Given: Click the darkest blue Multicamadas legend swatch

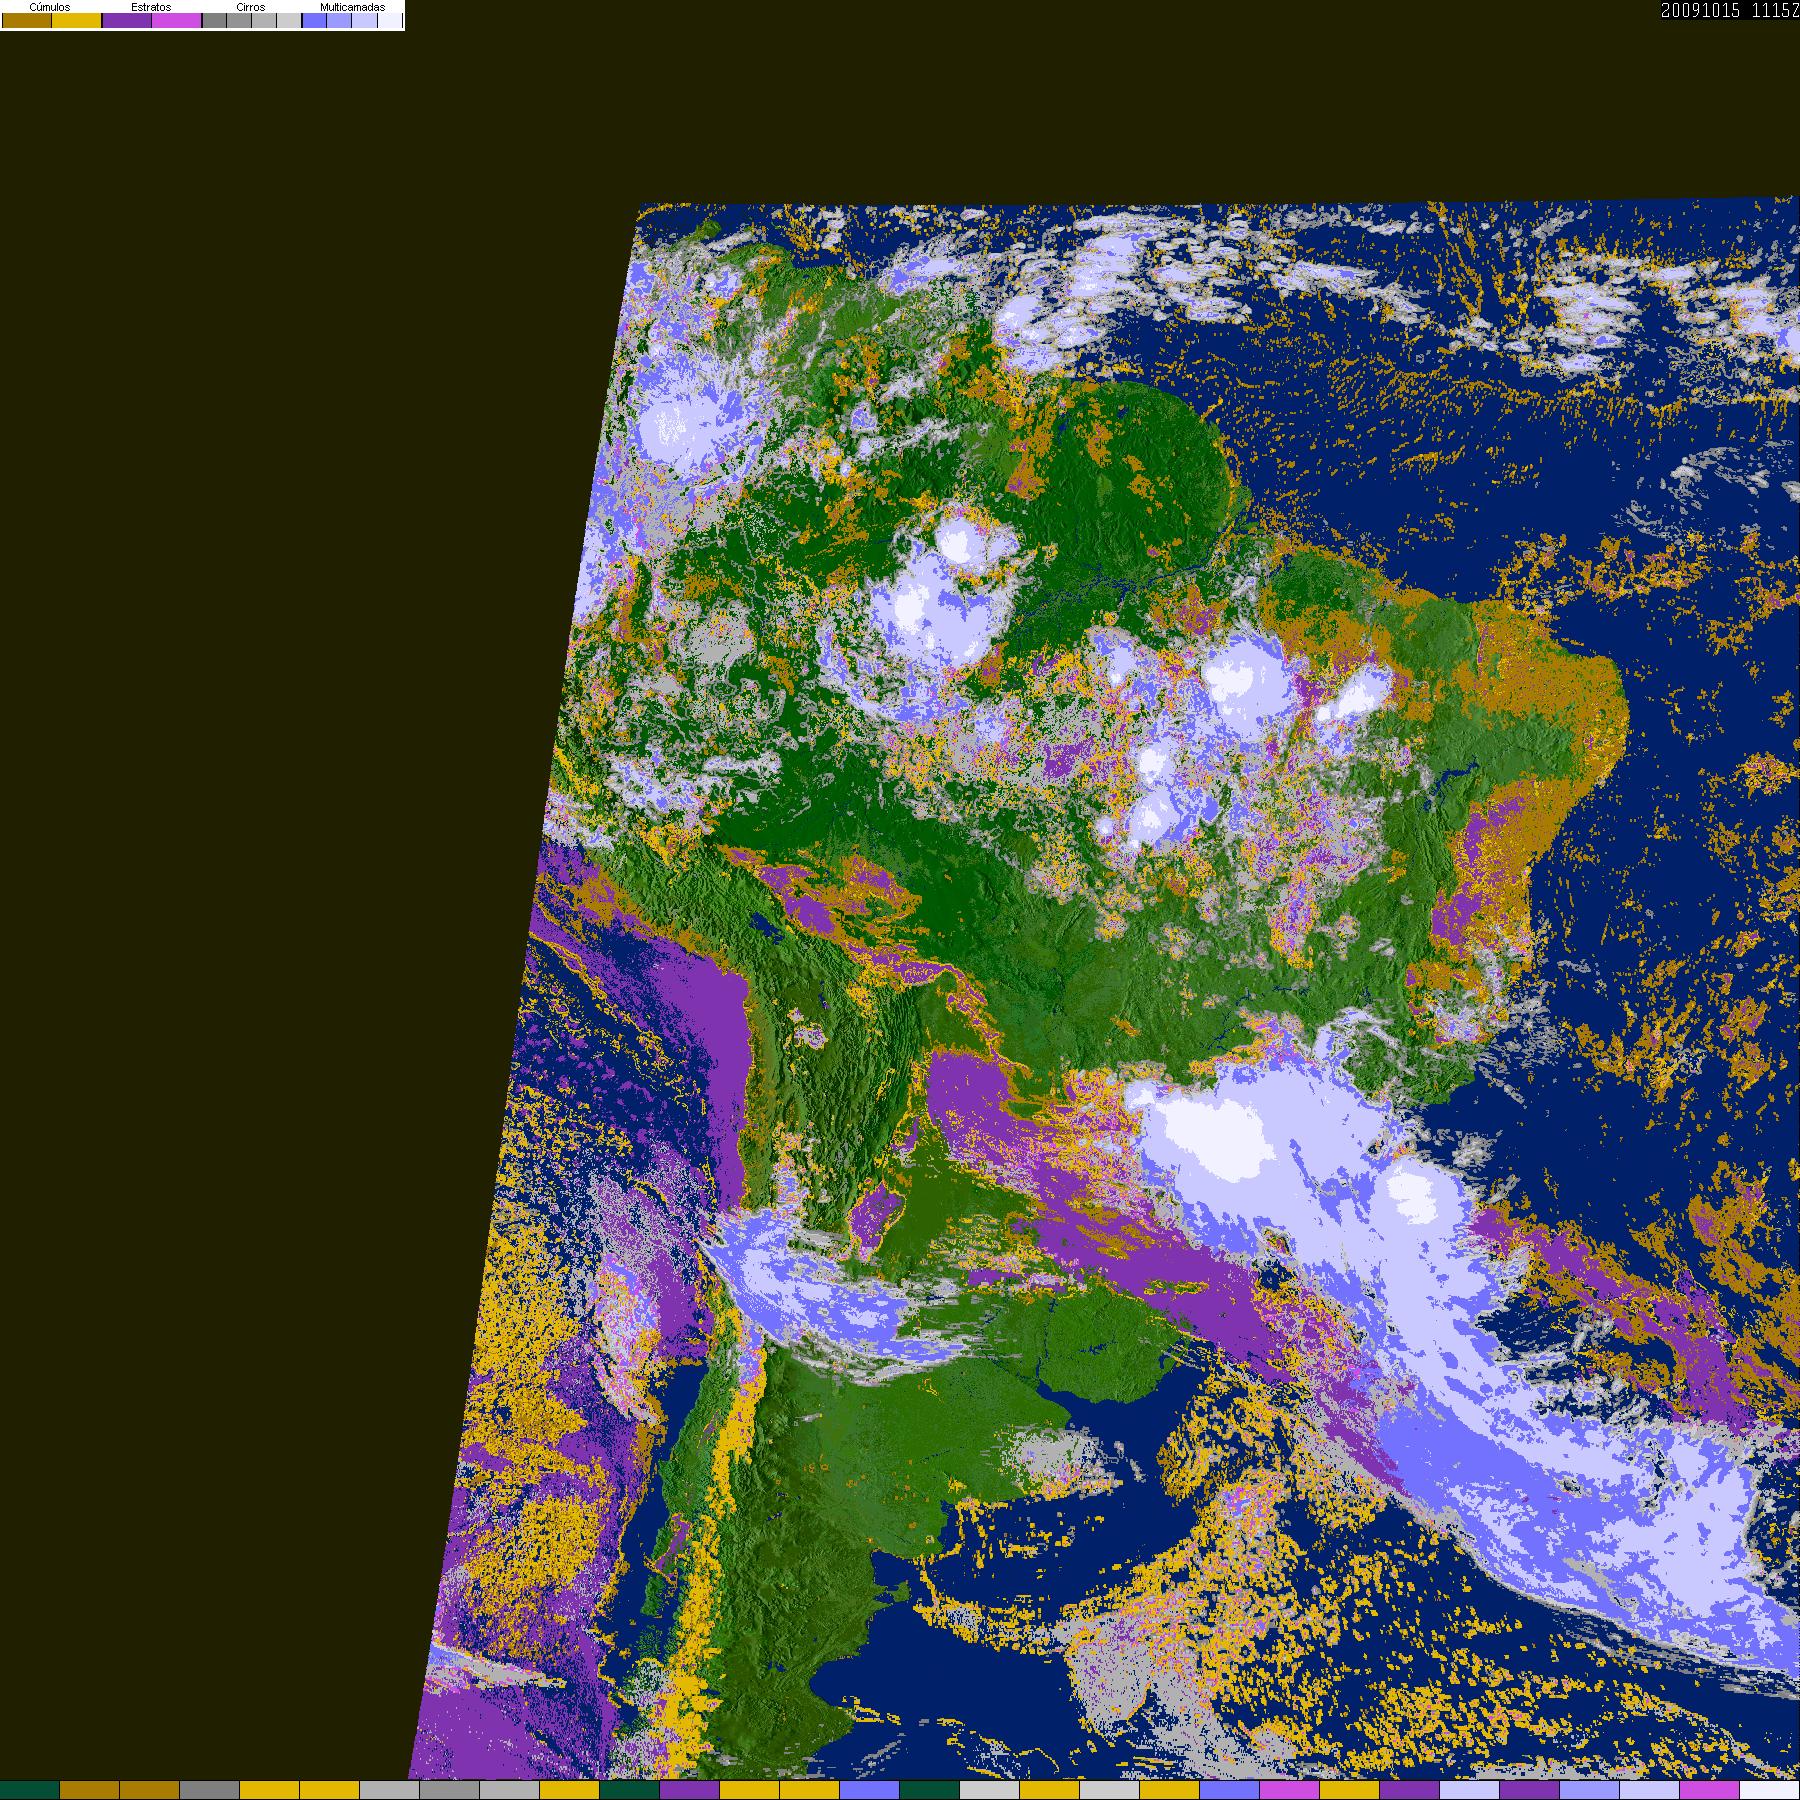Looking at the screenshot, I should [314, 20].
